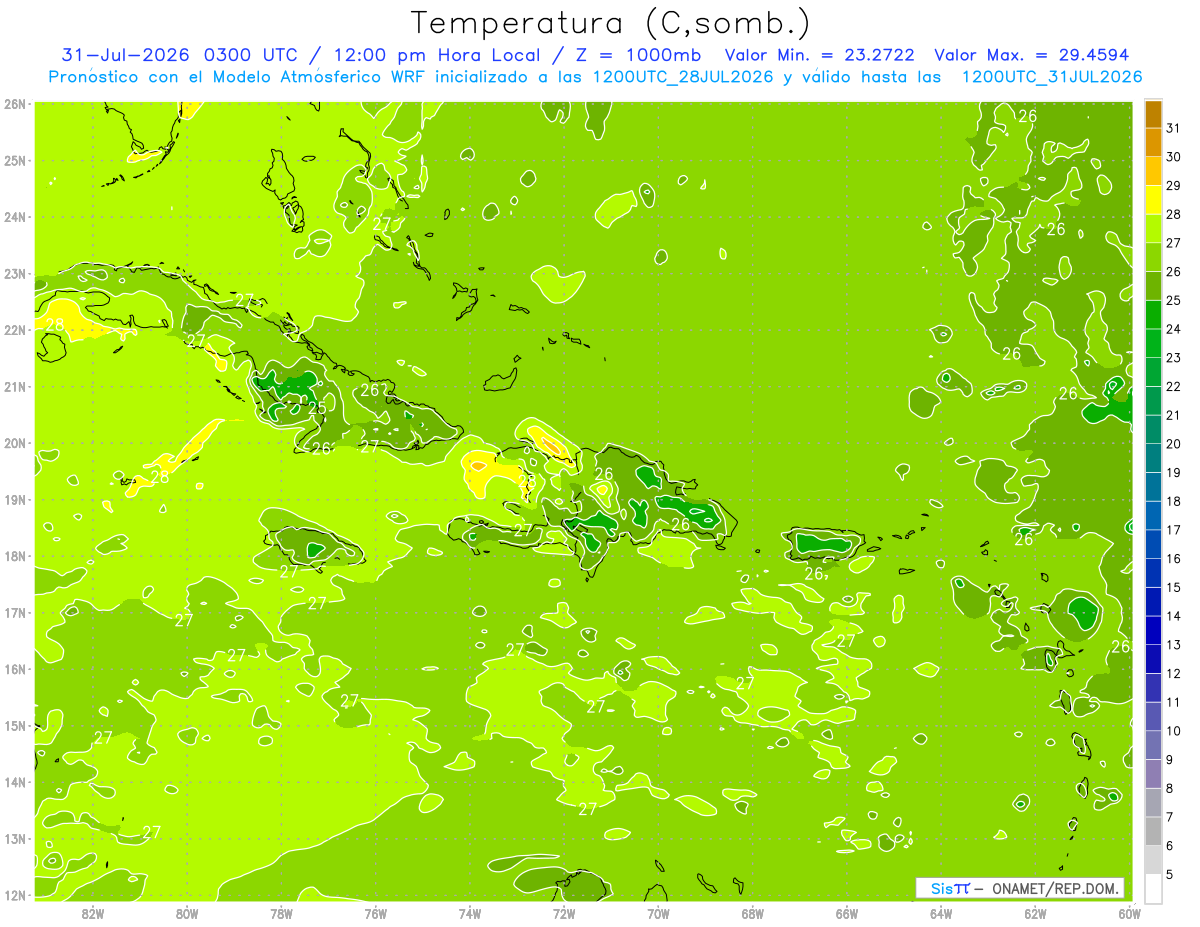This screenshot has height=927, width=1200.
Task: Click the "82W" longitude axis label
Action: (93, 913)
